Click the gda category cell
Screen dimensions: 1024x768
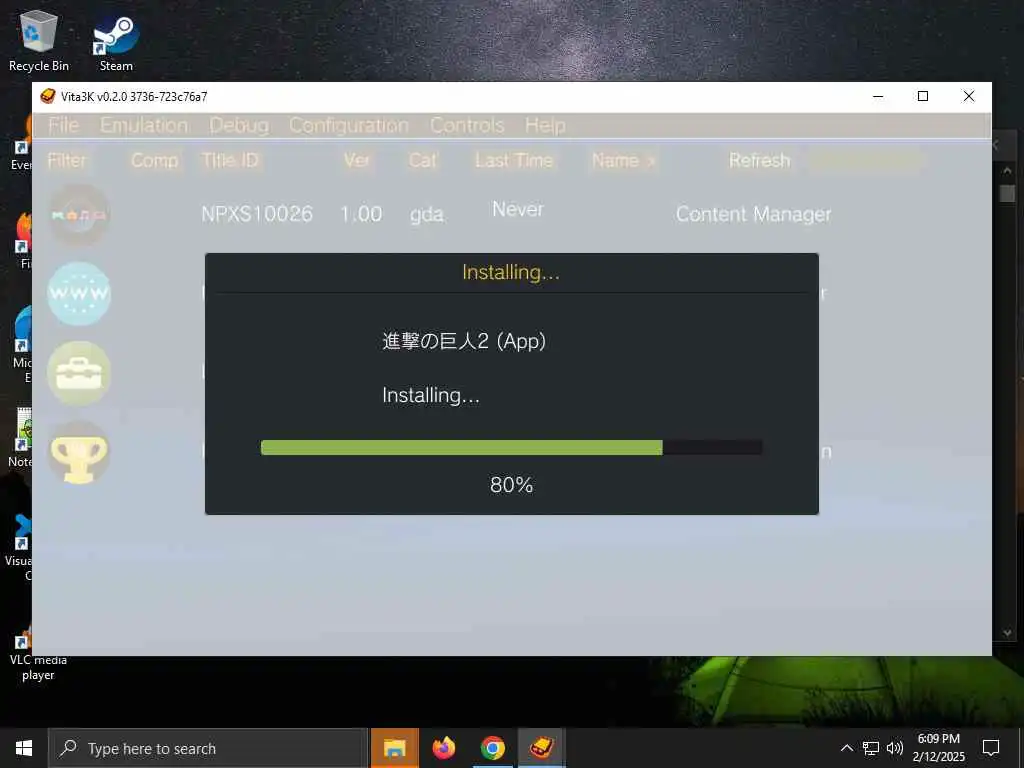click(427, 215)
